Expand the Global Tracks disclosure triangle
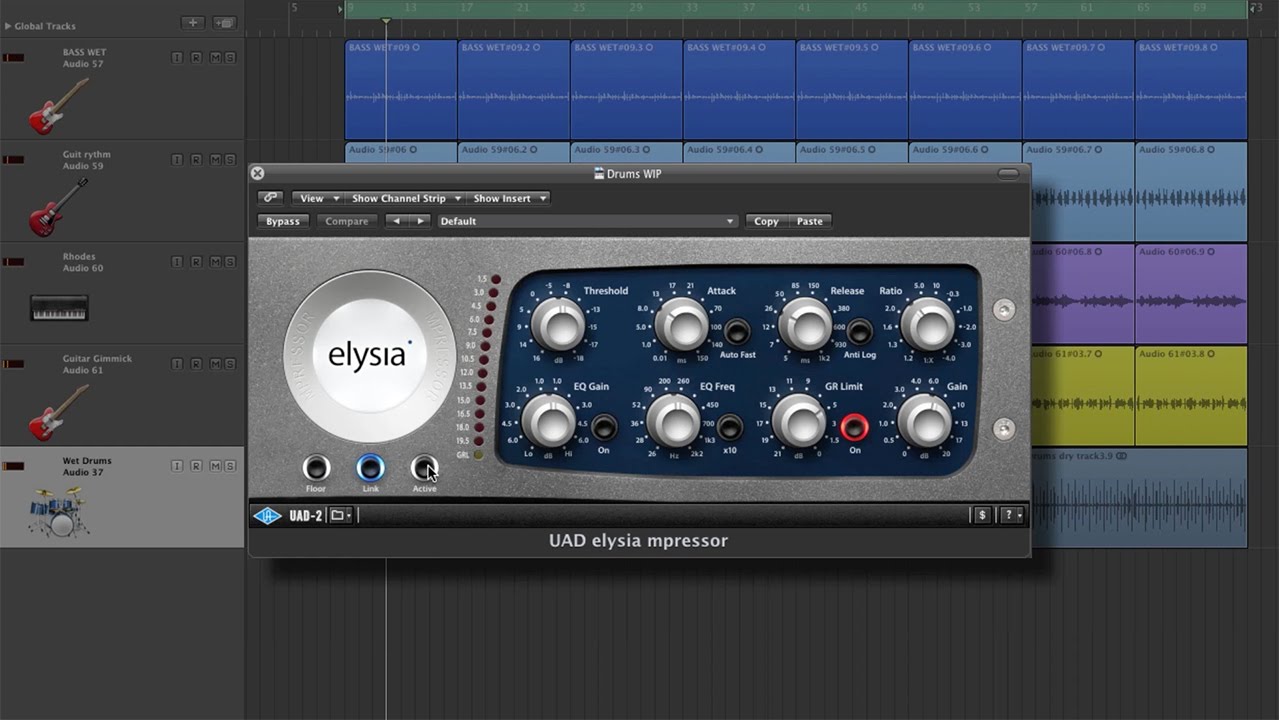The width and height of the screenshot is (1280, 720). [x=8, y=26]
